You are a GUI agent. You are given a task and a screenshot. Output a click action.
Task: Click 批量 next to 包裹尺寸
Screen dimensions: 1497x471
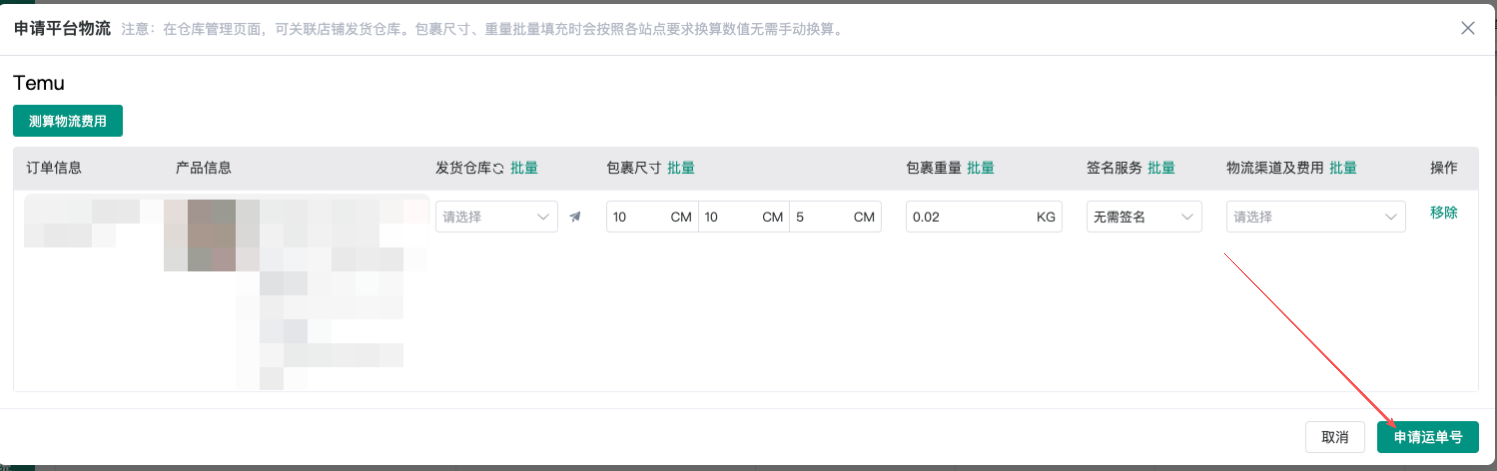click(x=681, y=168)
